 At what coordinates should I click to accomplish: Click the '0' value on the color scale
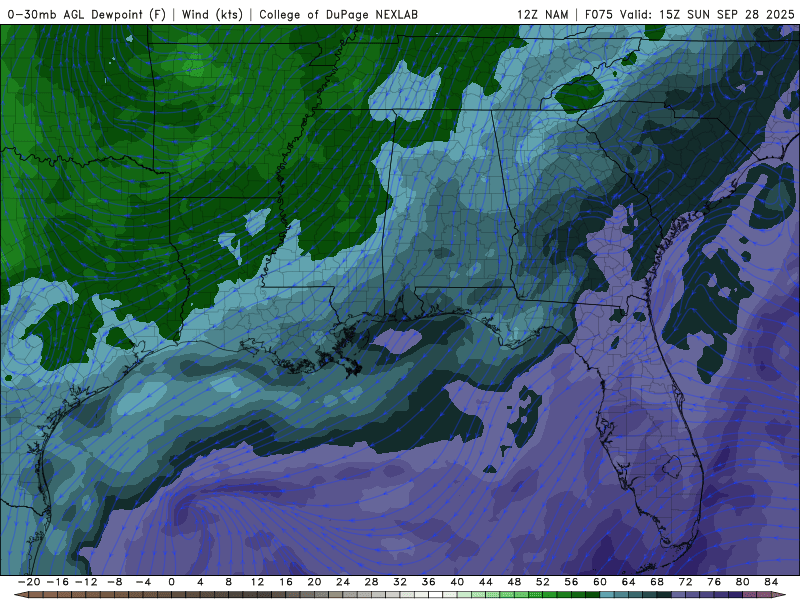click(x=171, y=582)
